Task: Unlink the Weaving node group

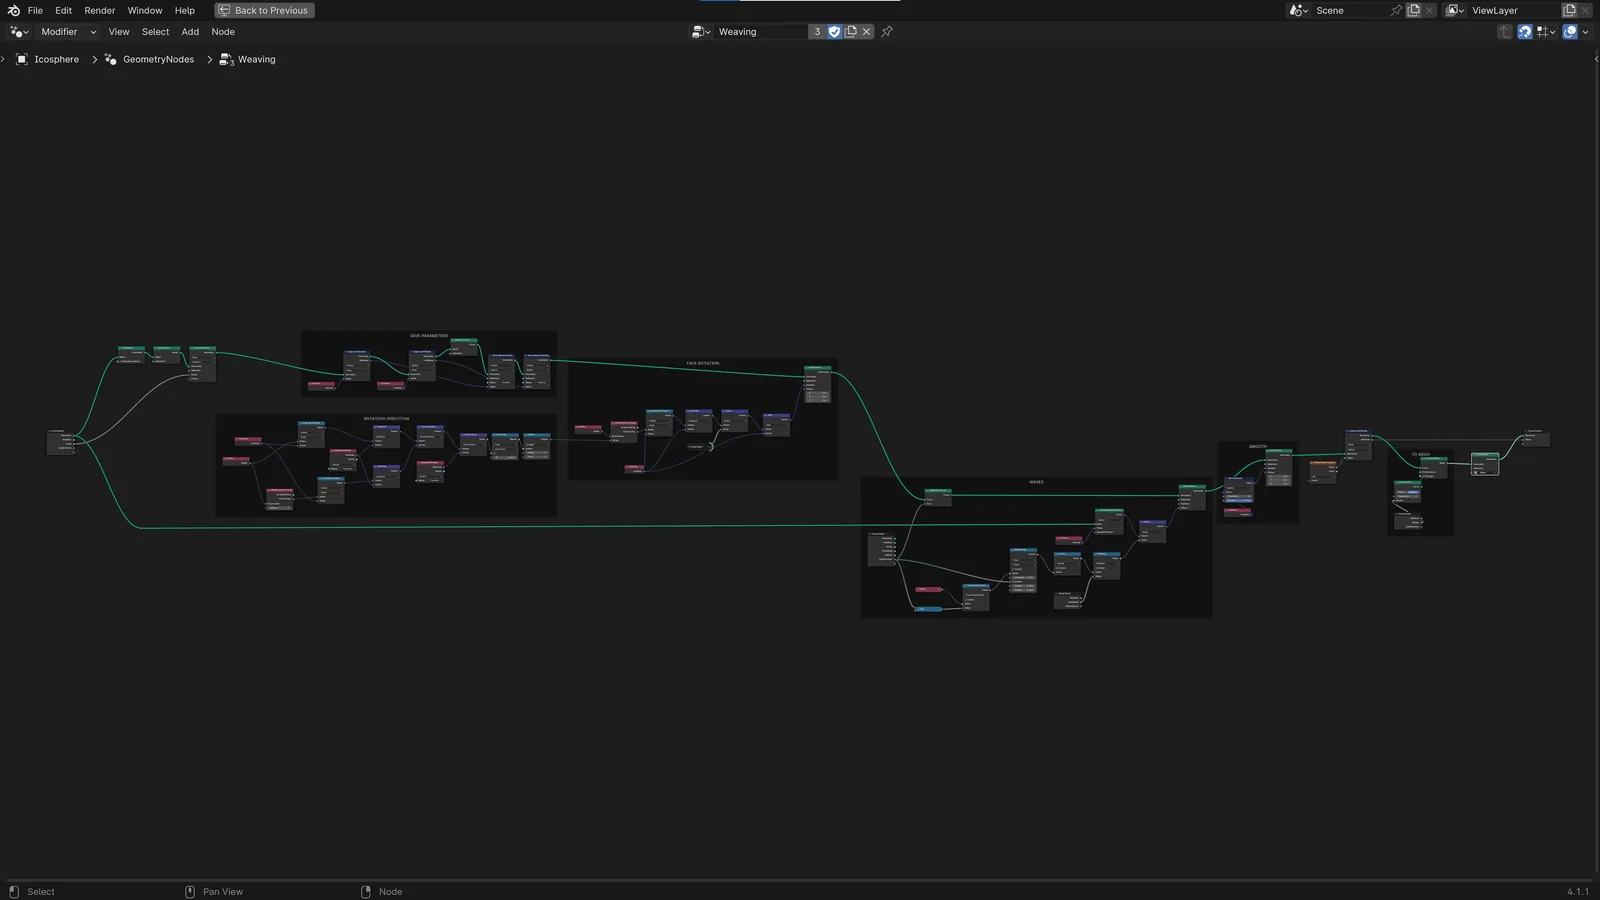Action: click(x=866, y=31)
